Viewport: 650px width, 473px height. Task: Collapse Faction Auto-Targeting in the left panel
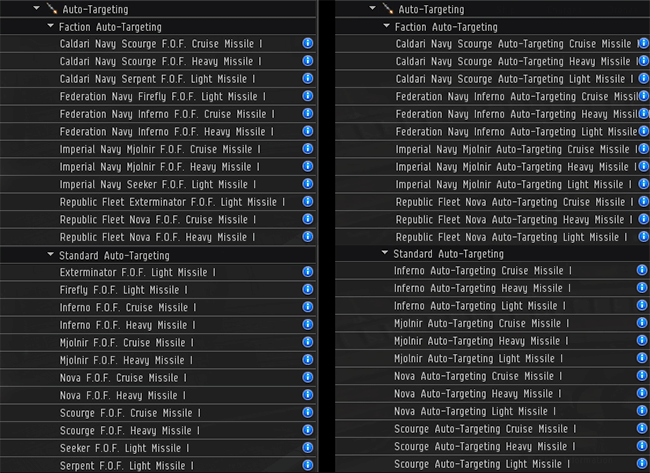pyautogui.click(x=51, y=26)
